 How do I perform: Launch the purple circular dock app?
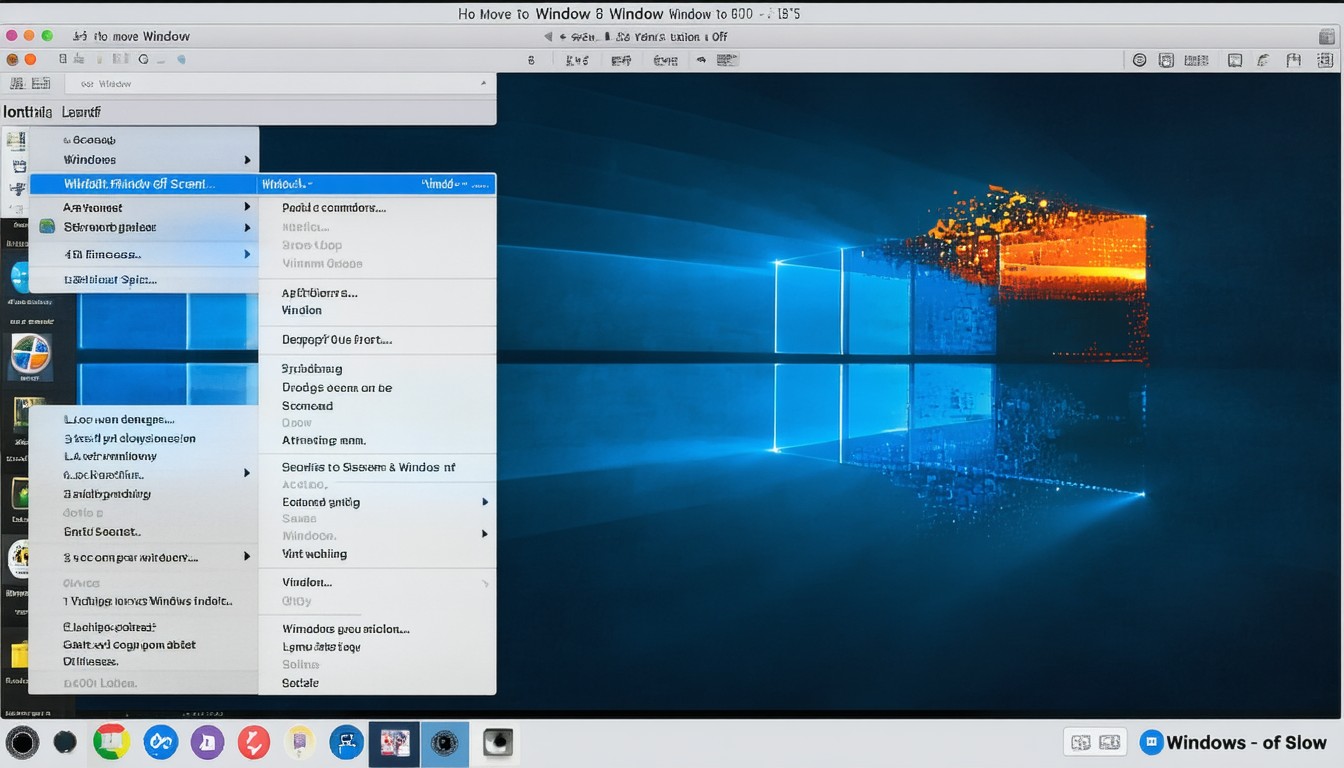click(x=207, y=742)
